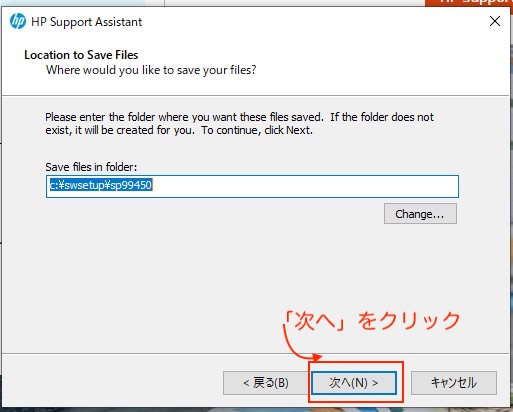This screenshot has height=412, width=513.
Task: Click the red 「次へ」をクリック annotation text
Action: [x=372, y=321]
